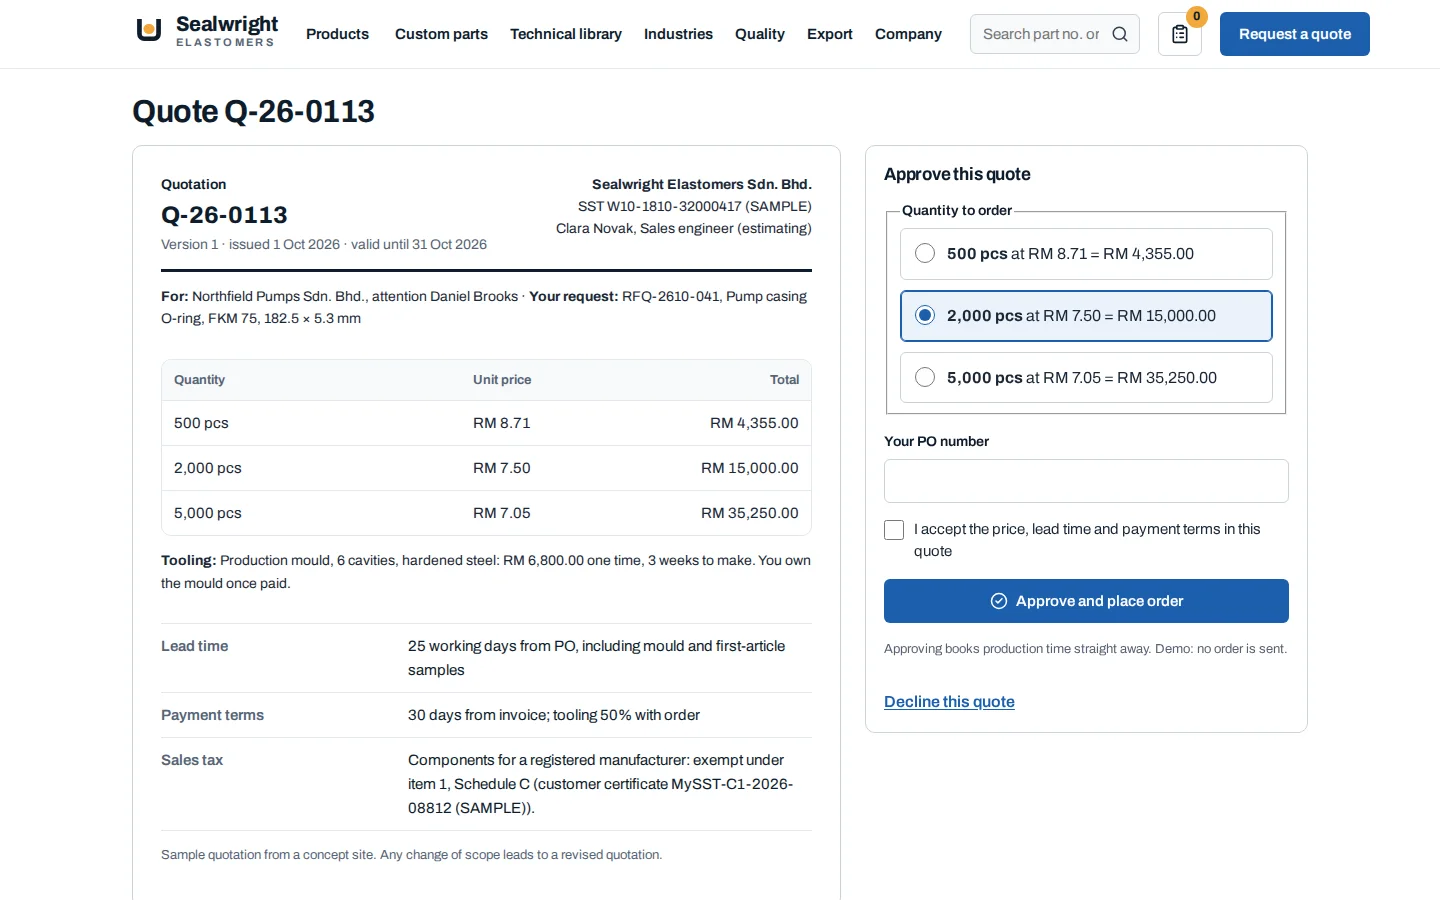Click the Sales tax label
The image size is (1440, 900).
coord(192,760)
